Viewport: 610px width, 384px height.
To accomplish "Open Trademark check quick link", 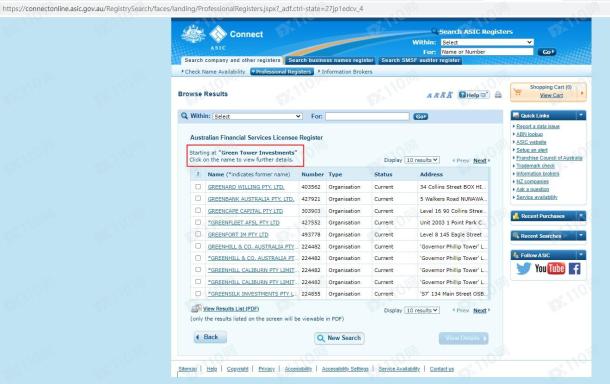I will pyautogui.click(x=535, y=165).
